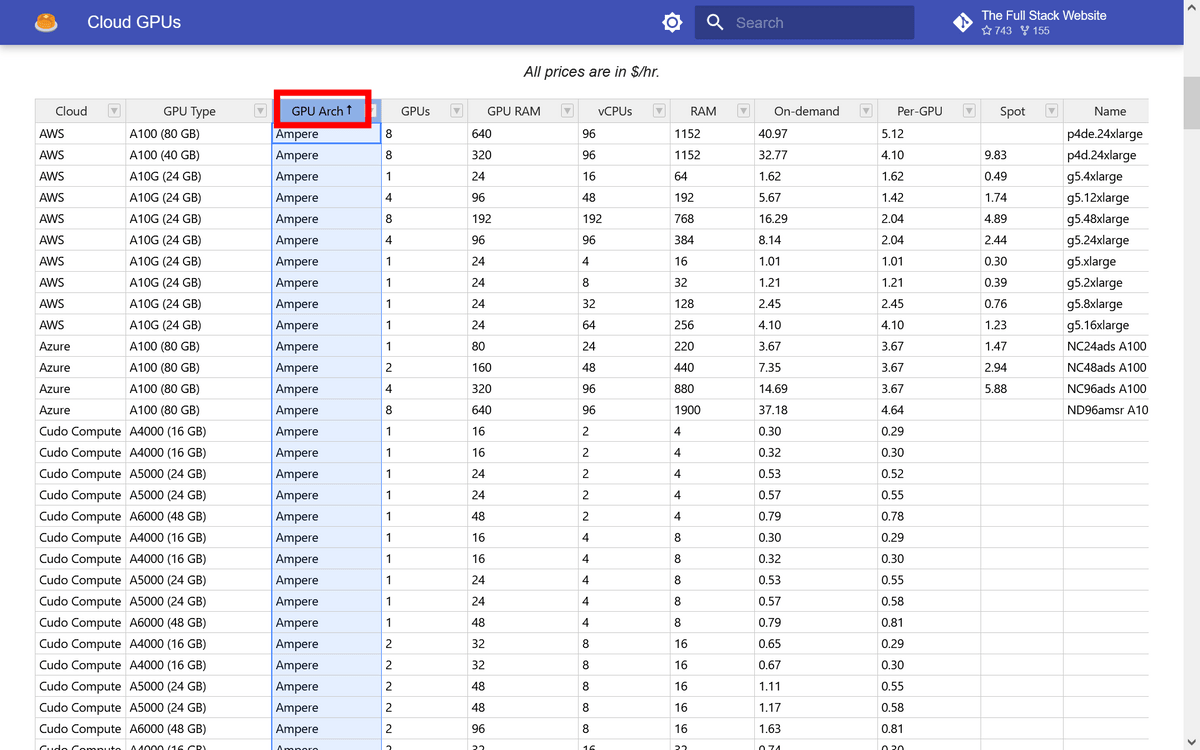The height and width of the screenshot is (750, 1200).
Task: Sort by the Per-GPU column header
Action: 919,111
